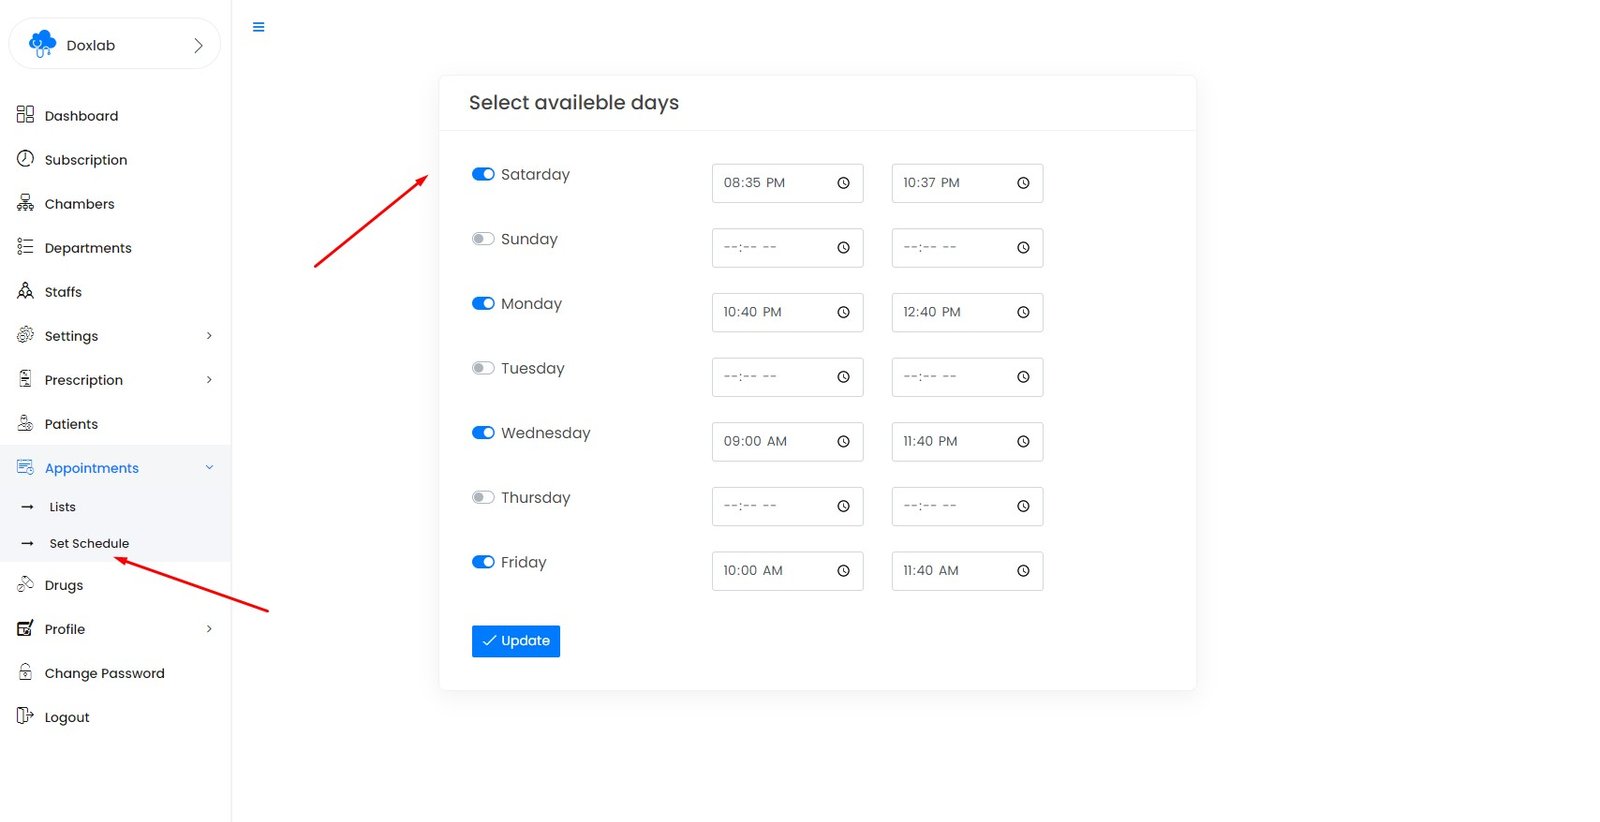The width and height of the screenshot is (1600, 822).
Task: Click the Dashboard grid icon
Action: point(25,115)
